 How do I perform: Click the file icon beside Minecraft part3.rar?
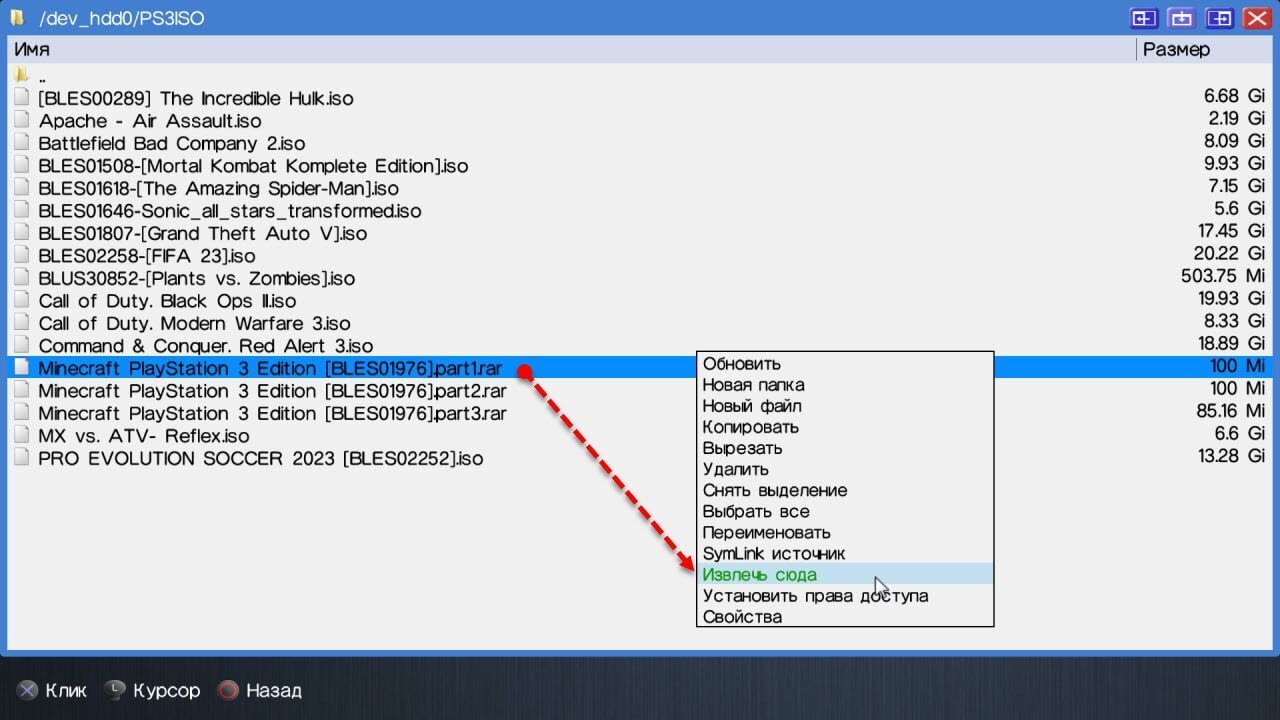click(x=22, y=413)
